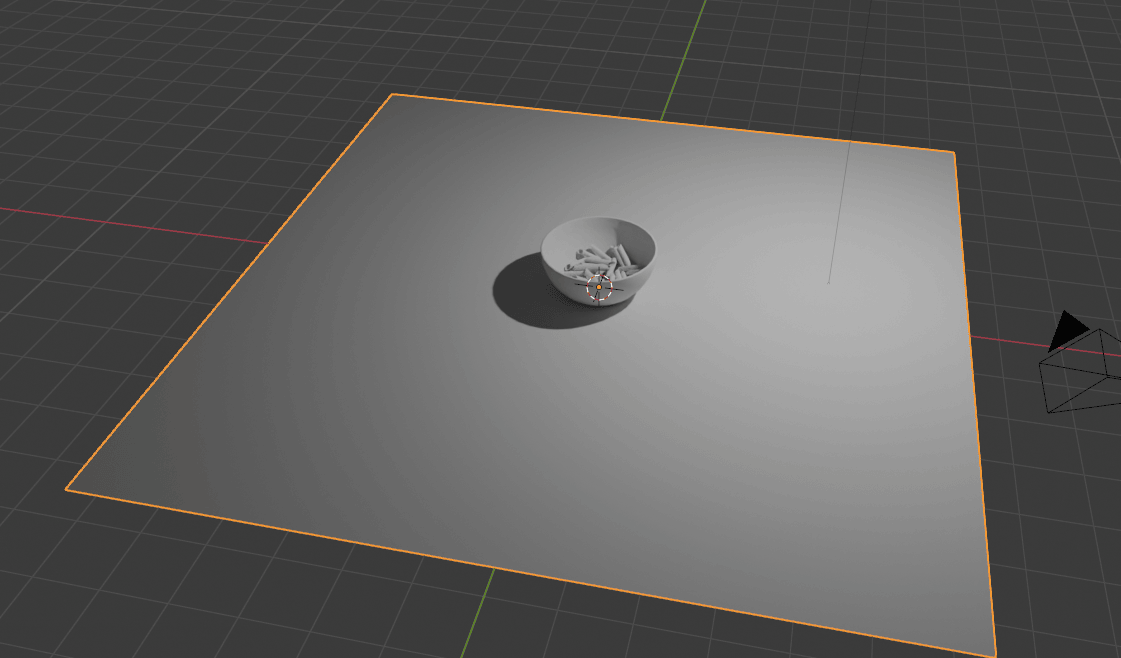The width and height of the screenshot is (1121, 658).
Task: Click the pasta pieces inside the bowl
Action: (598, 261)
